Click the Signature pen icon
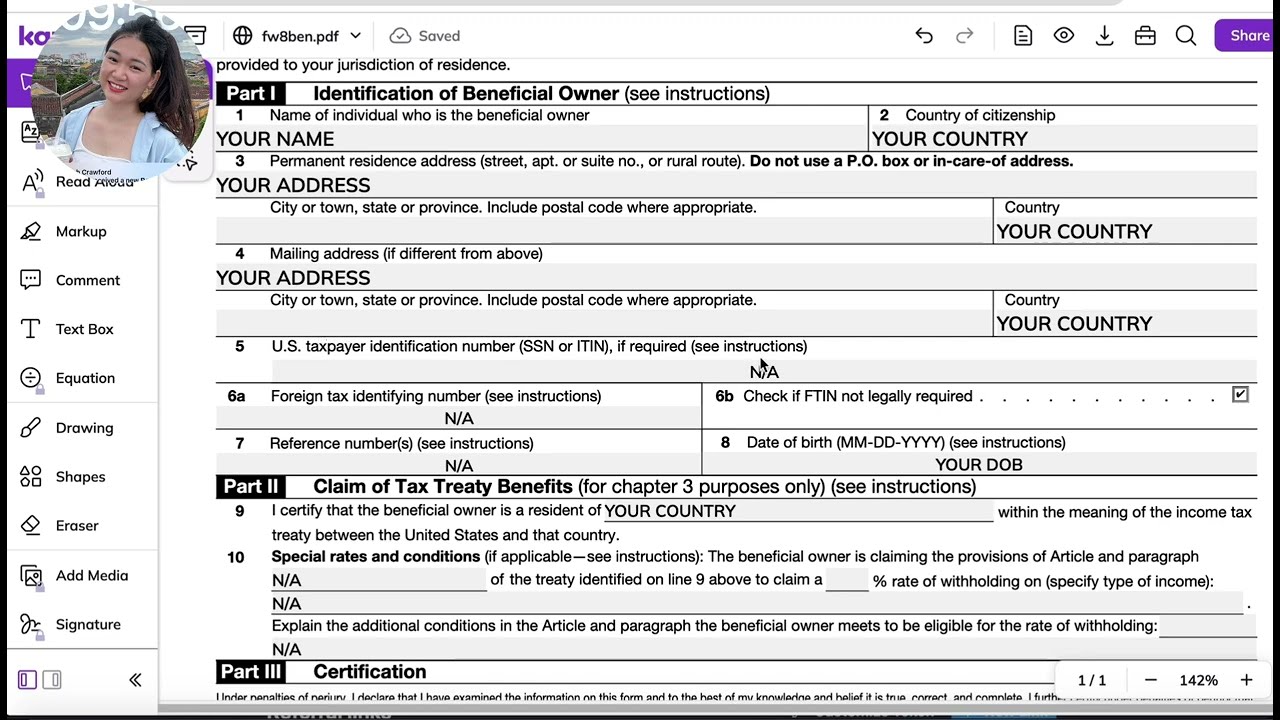This screenshot has width=1280, height=720. 31,625
